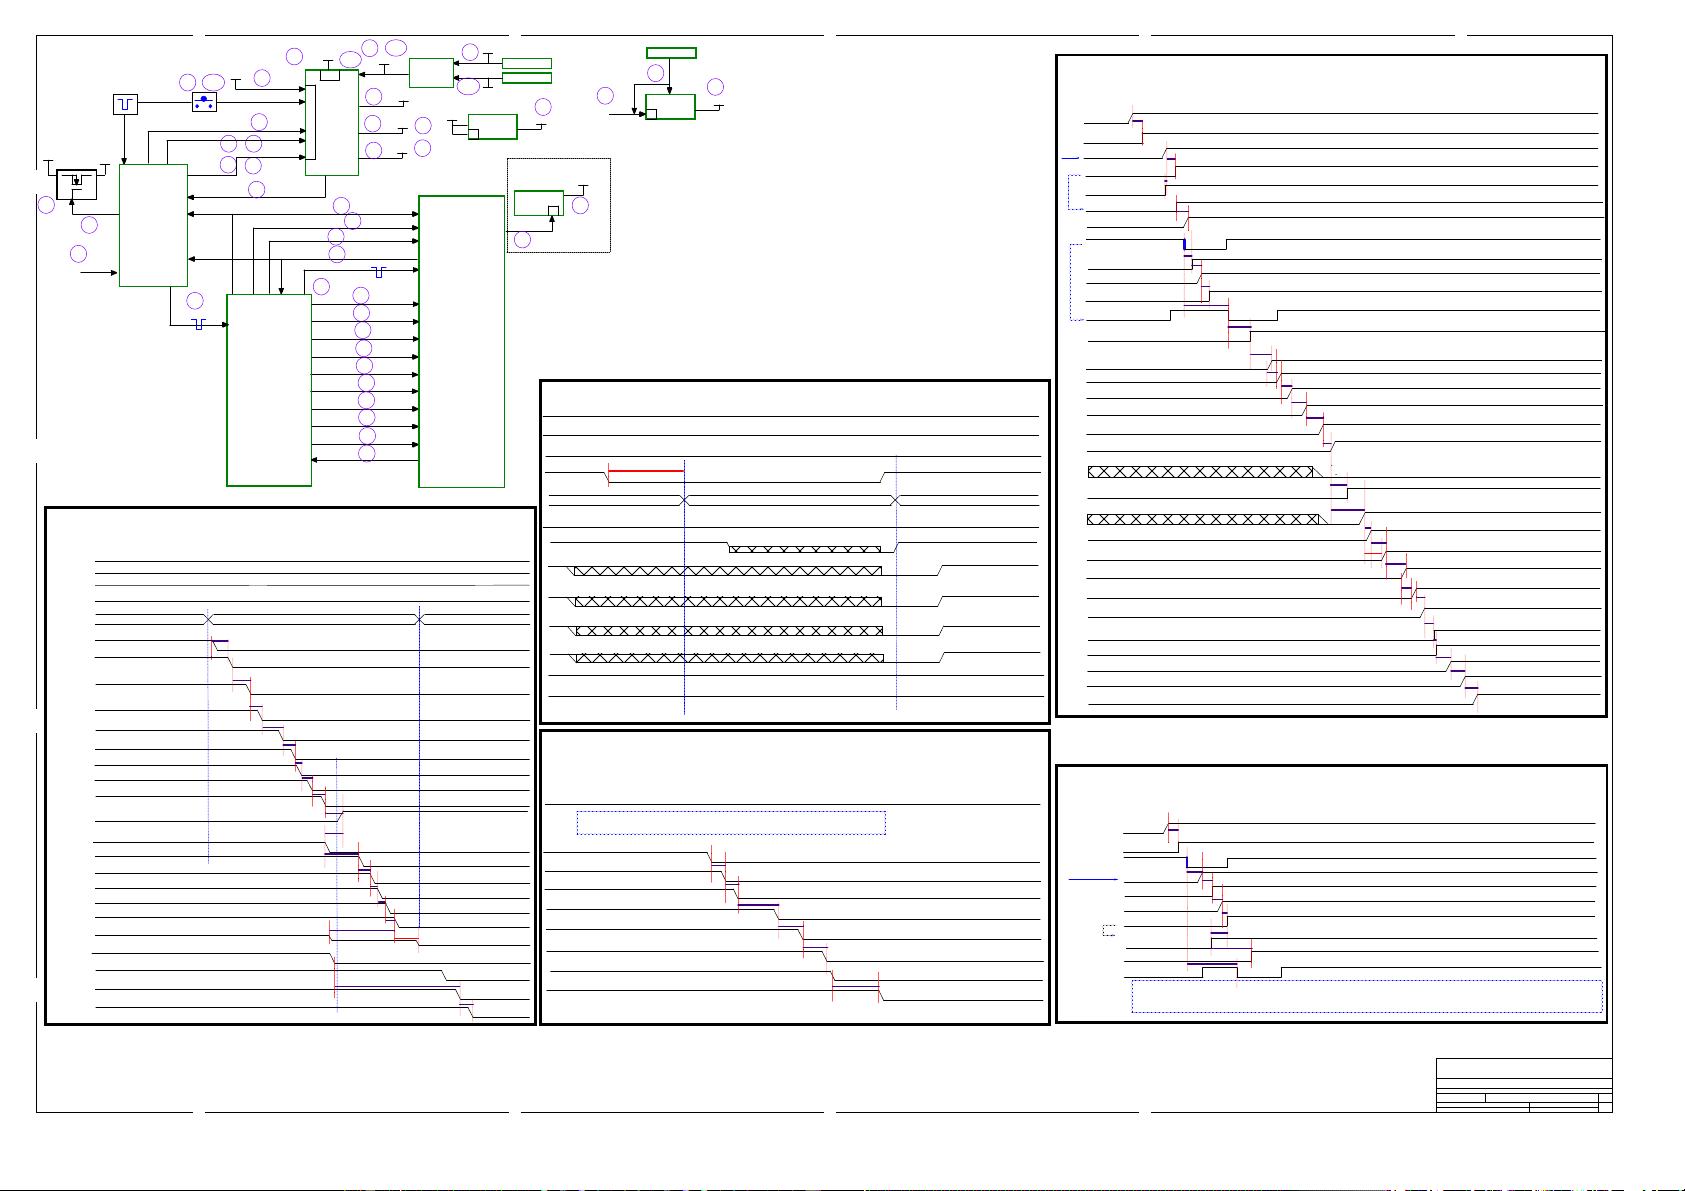1685x1191 pixels.
Task: Select the largest green block on the right
Action: 461,341
